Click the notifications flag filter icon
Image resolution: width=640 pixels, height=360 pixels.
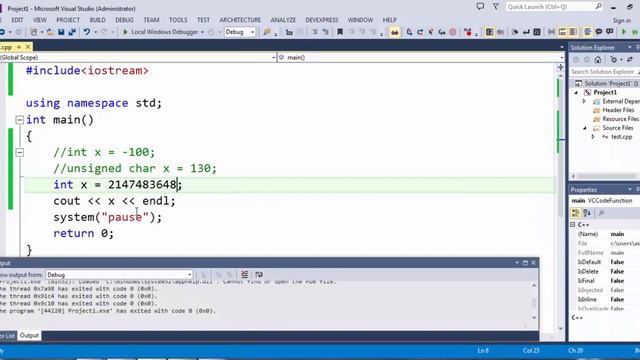[x=496, y=7]
